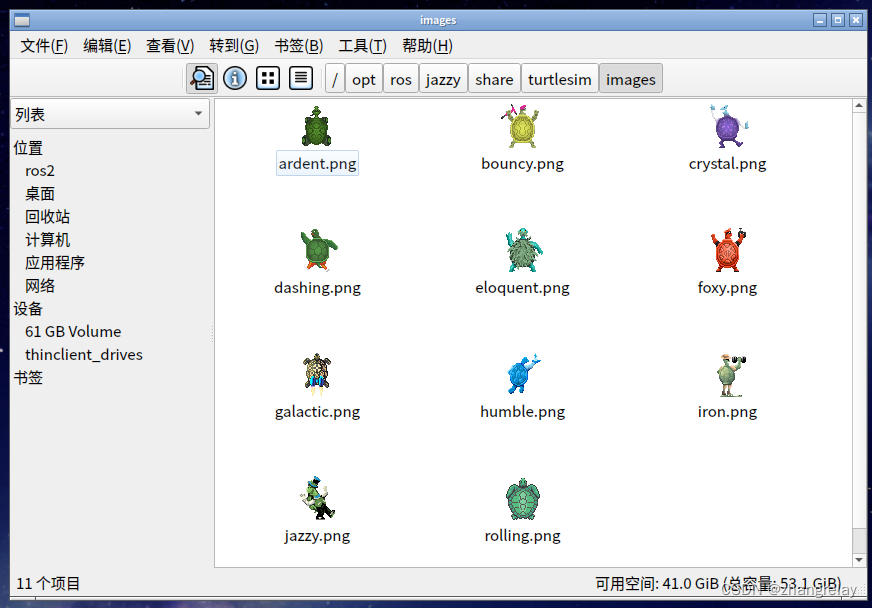
Task: Select the dashing.png turtle icon
Action: pos(319,250)
